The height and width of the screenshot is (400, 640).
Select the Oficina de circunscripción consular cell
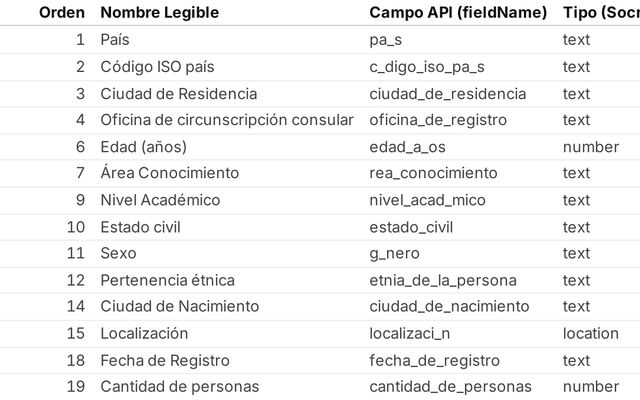[227, 120]
